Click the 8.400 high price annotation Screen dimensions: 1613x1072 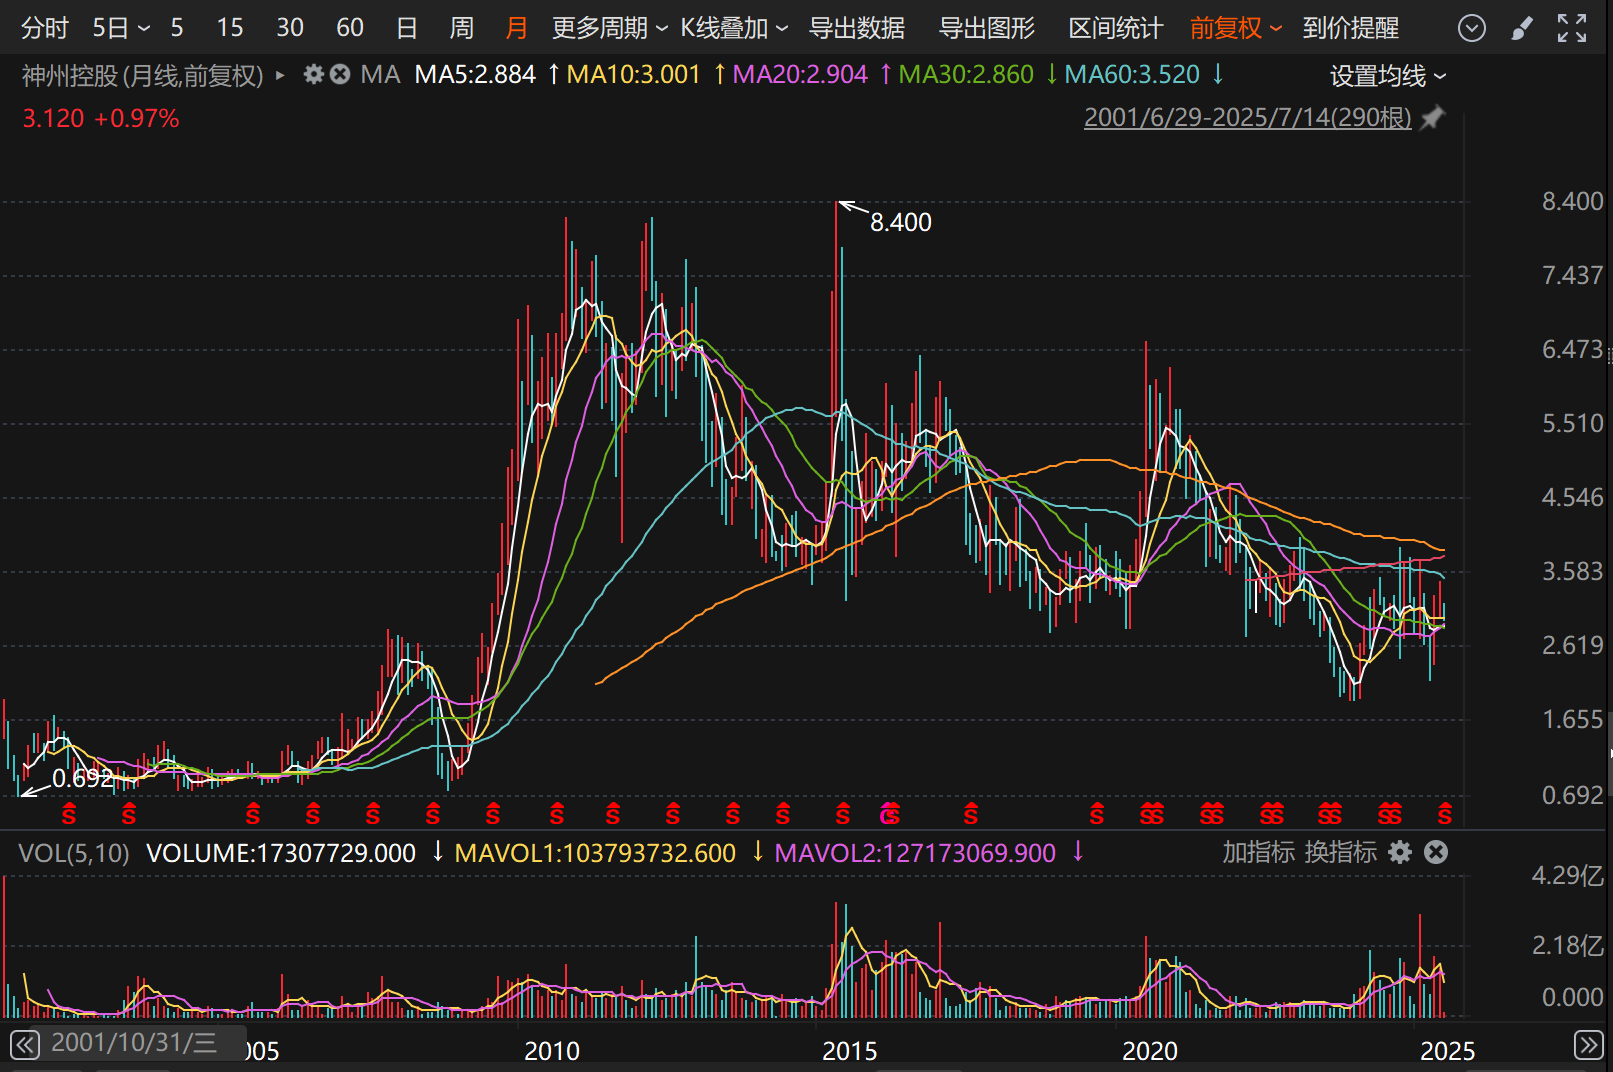pyautogui.click(x=900, y=222)
